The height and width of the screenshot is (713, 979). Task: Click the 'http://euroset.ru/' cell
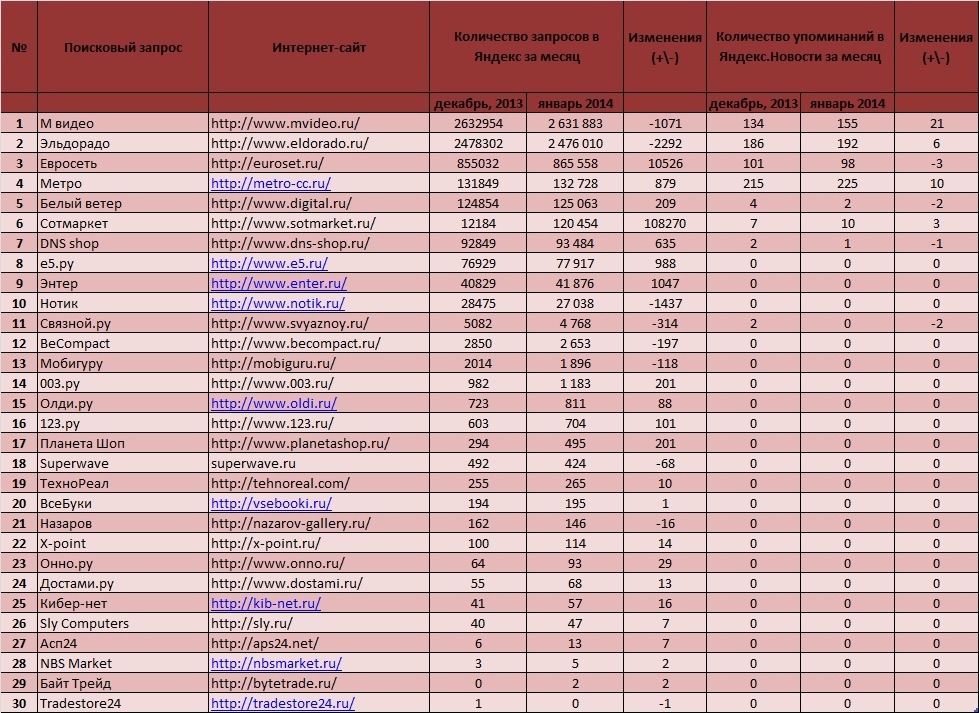pyautogui.click(x=319, y=164)
